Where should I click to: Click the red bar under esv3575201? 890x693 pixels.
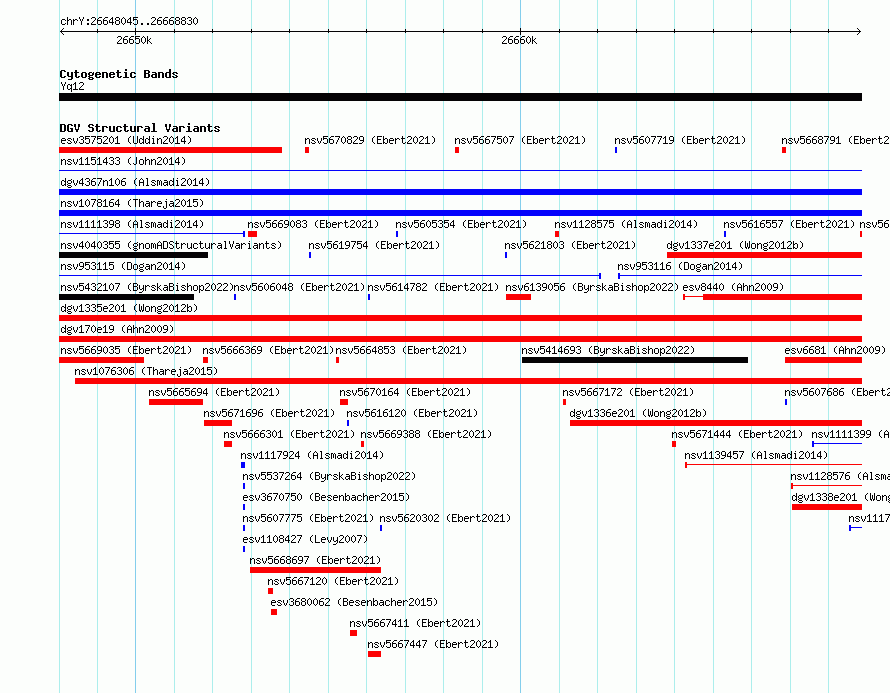170,150
